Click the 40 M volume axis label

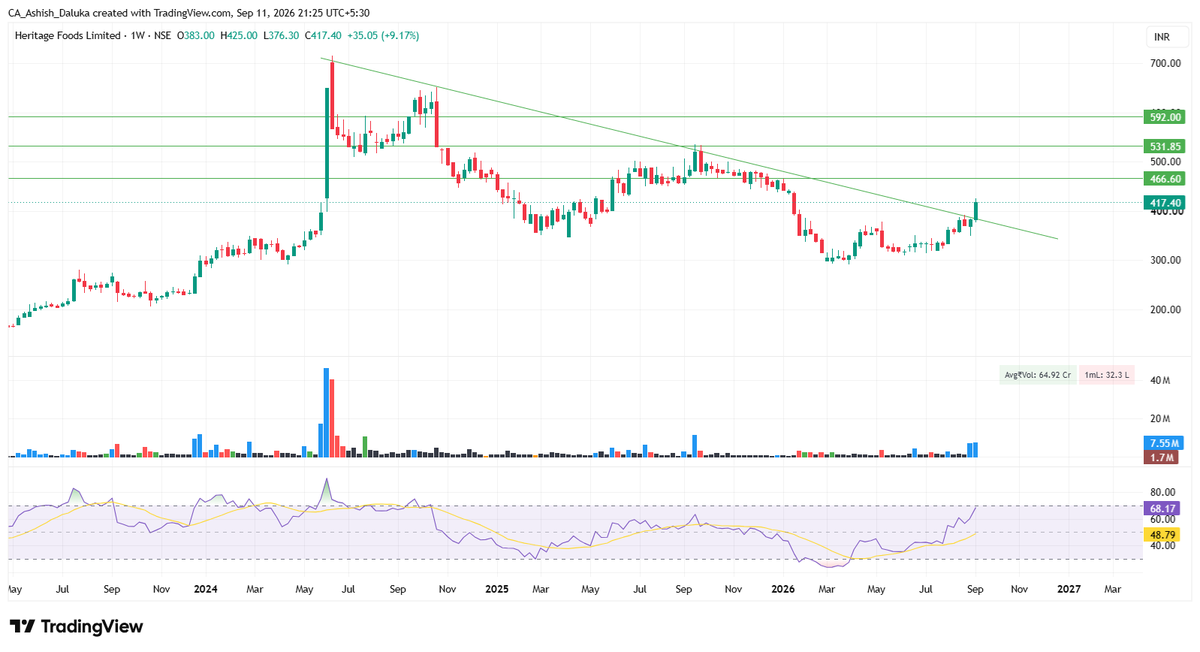point(1161,380)
